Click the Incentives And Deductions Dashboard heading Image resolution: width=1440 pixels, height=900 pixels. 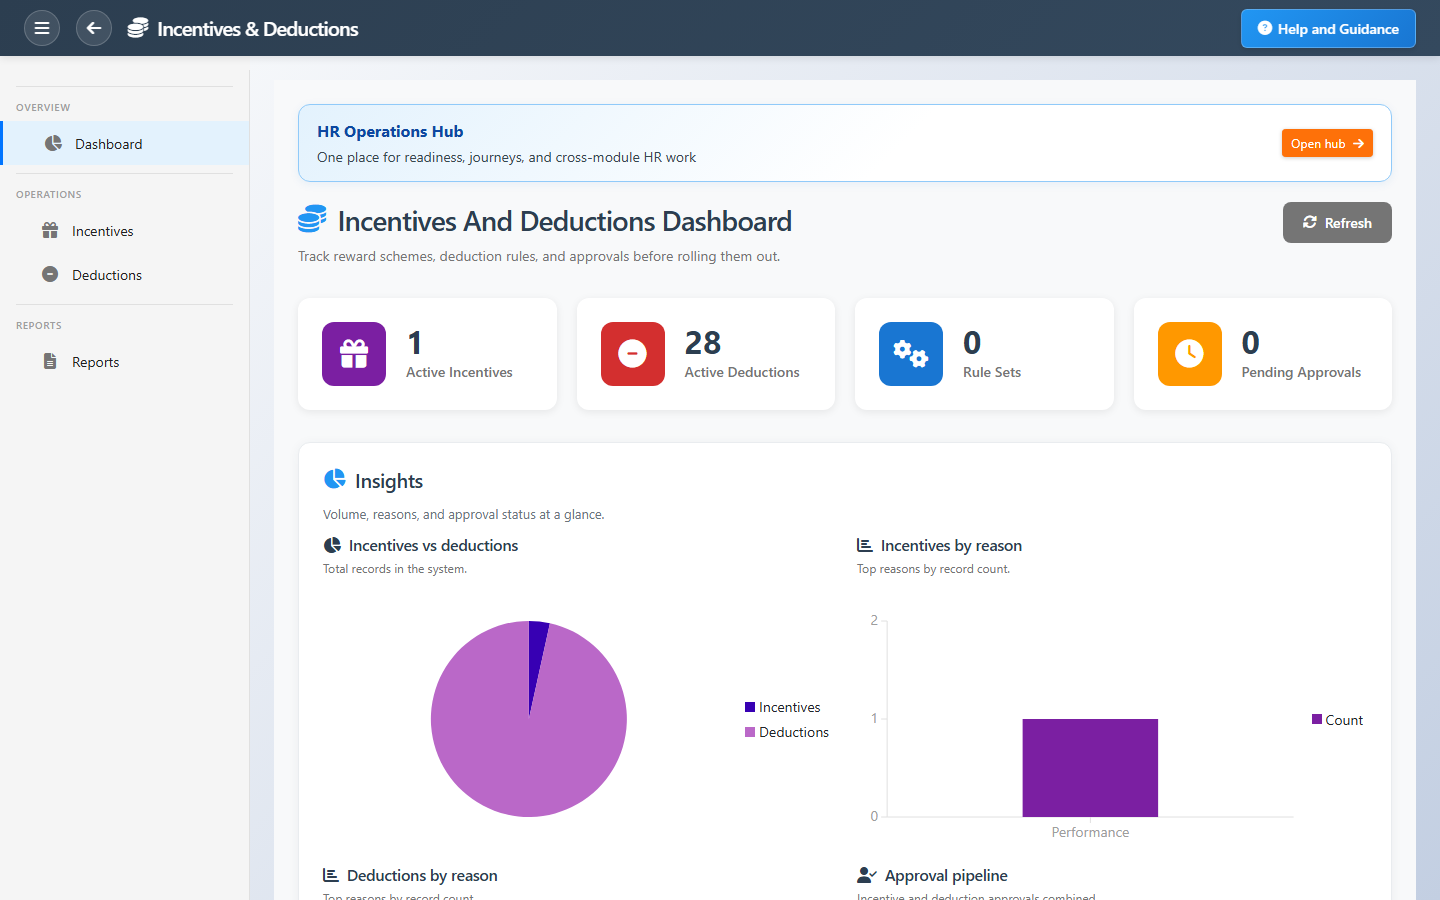tap(565, 221)
